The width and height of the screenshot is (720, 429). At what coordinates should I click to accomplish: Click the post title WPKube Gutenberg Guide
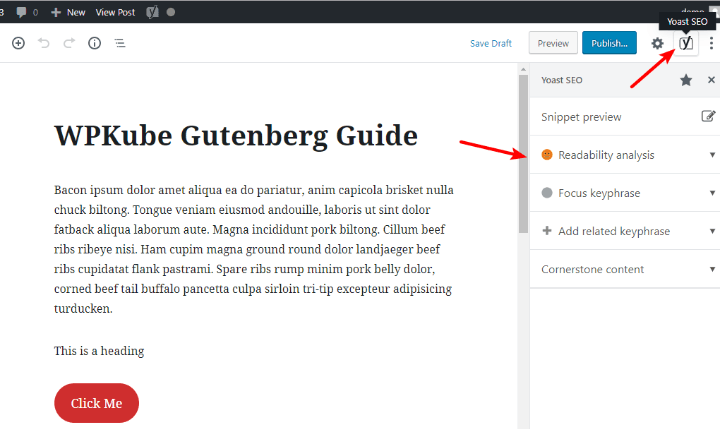(x=236, y=136)
